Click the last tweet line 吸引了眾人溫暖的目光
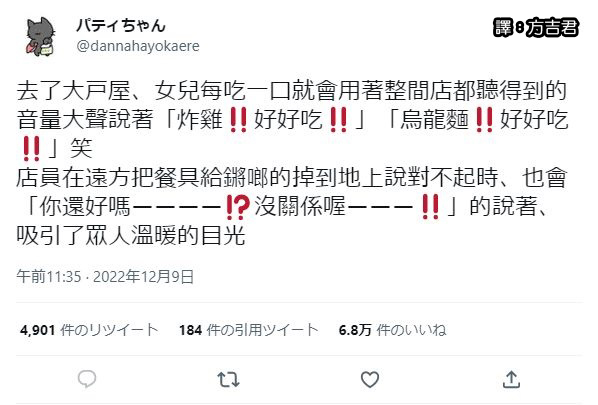This screenshot has width=598, height=405. (131, 235)
